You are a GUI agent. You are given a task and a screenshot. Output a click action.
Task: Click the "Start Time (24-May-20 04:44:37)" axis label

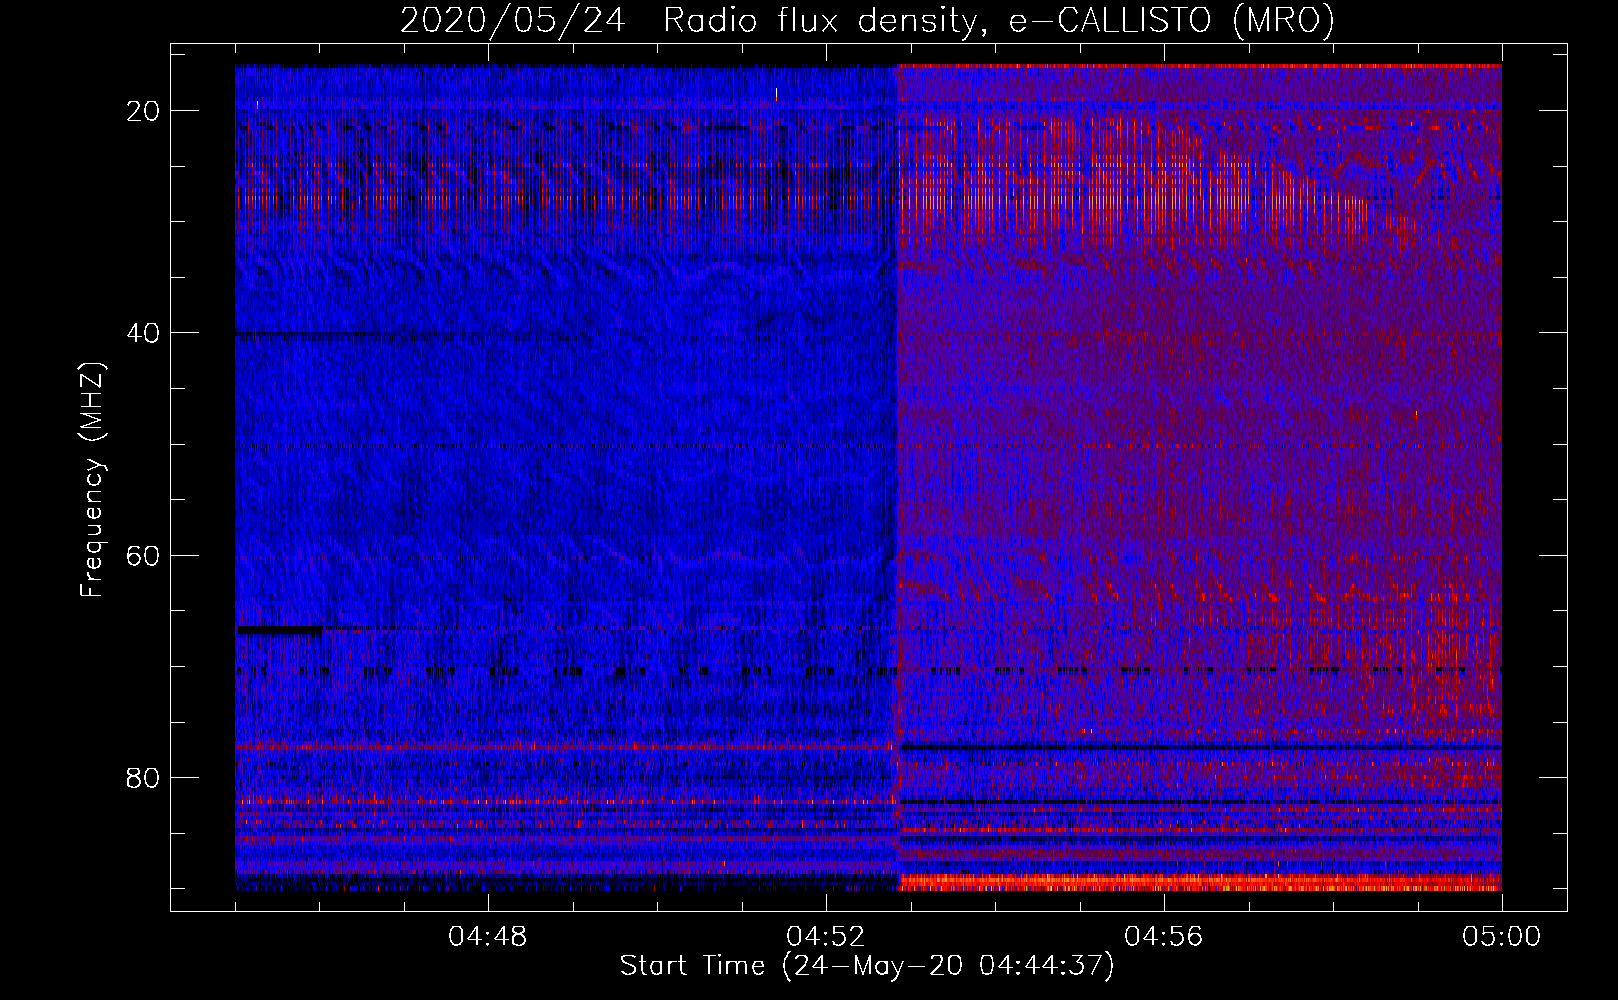[x=867, y=966]
